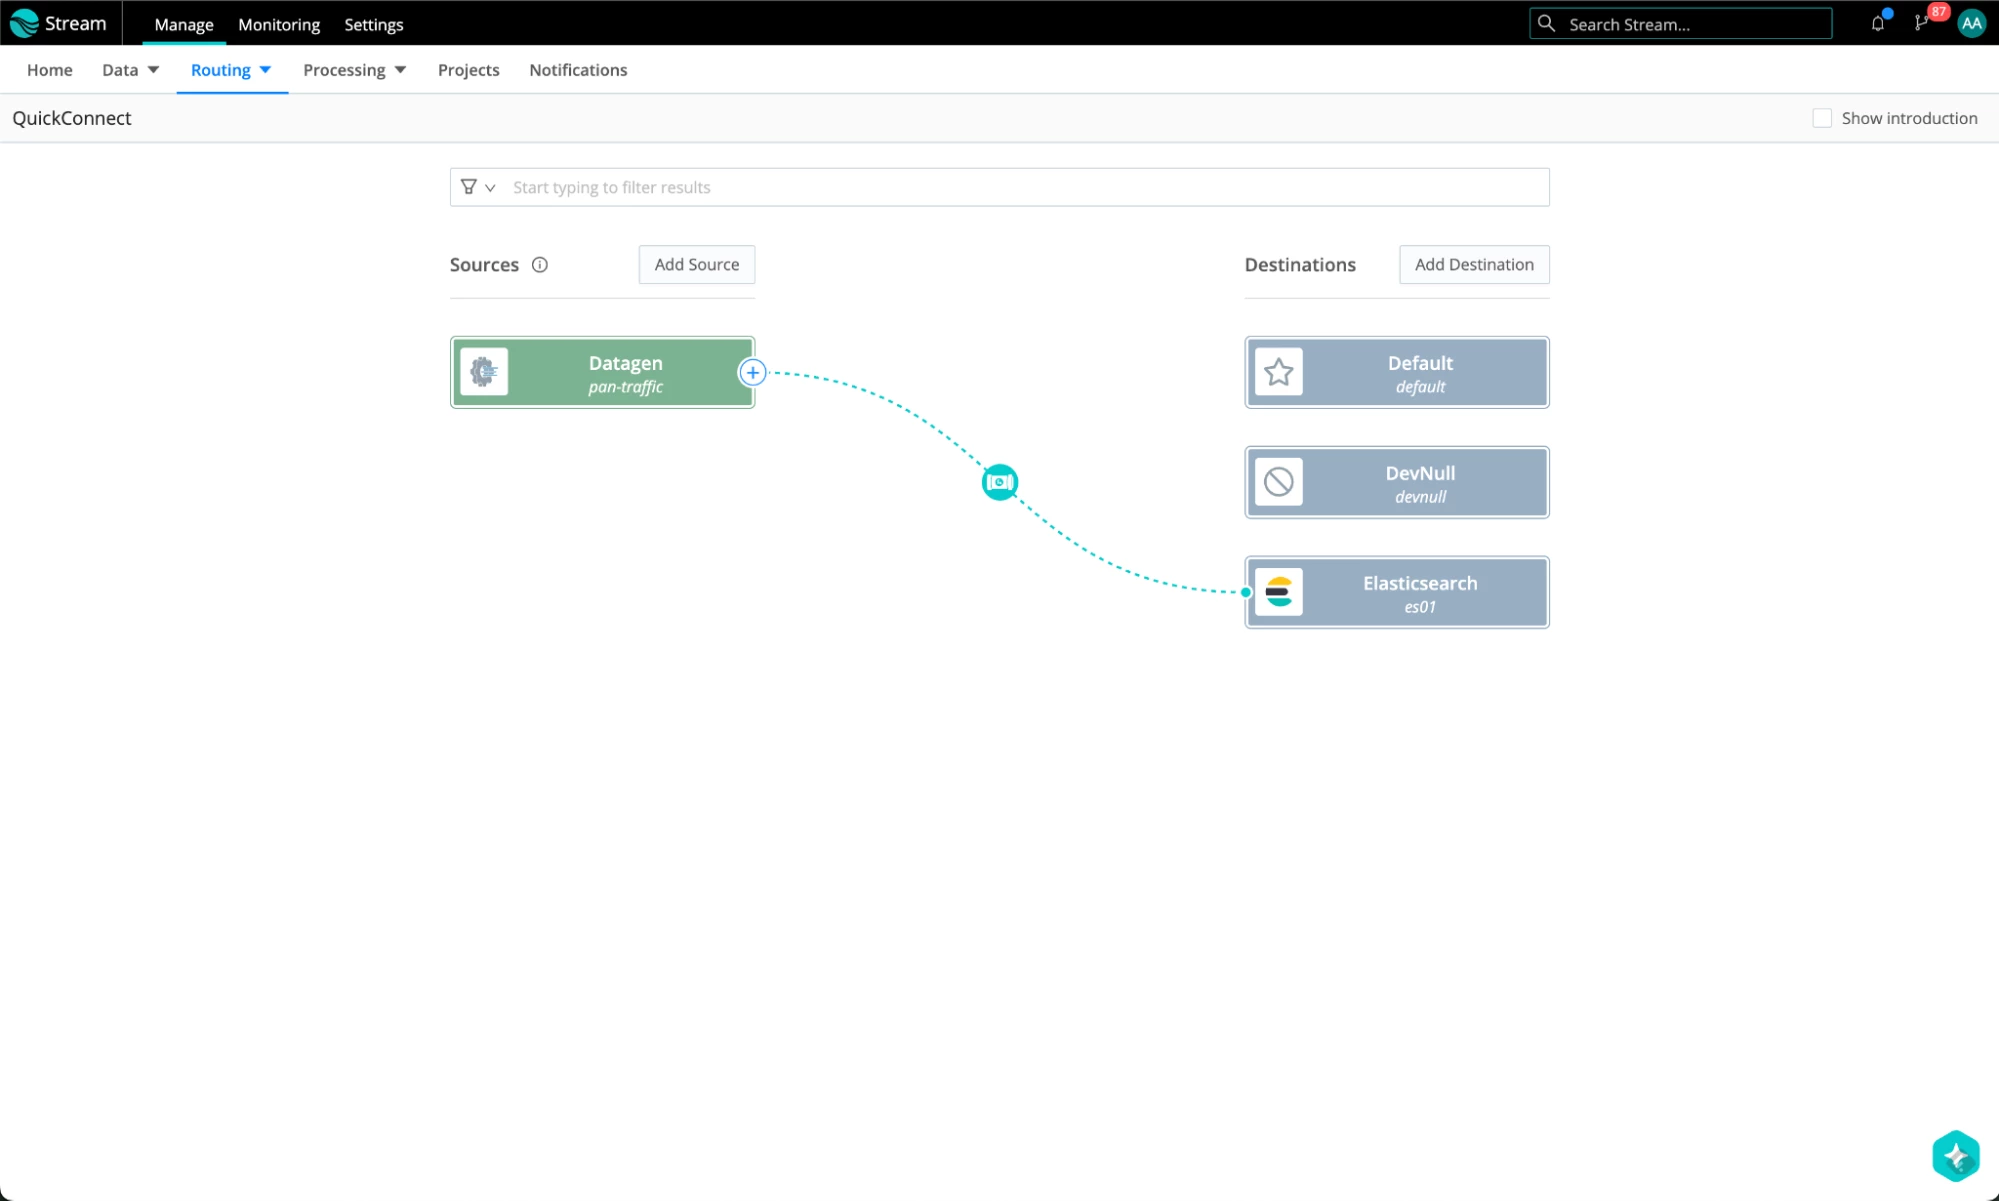
Task: Click the Destinations heading
Action: pyautogui.click(x=1300, y=265)
